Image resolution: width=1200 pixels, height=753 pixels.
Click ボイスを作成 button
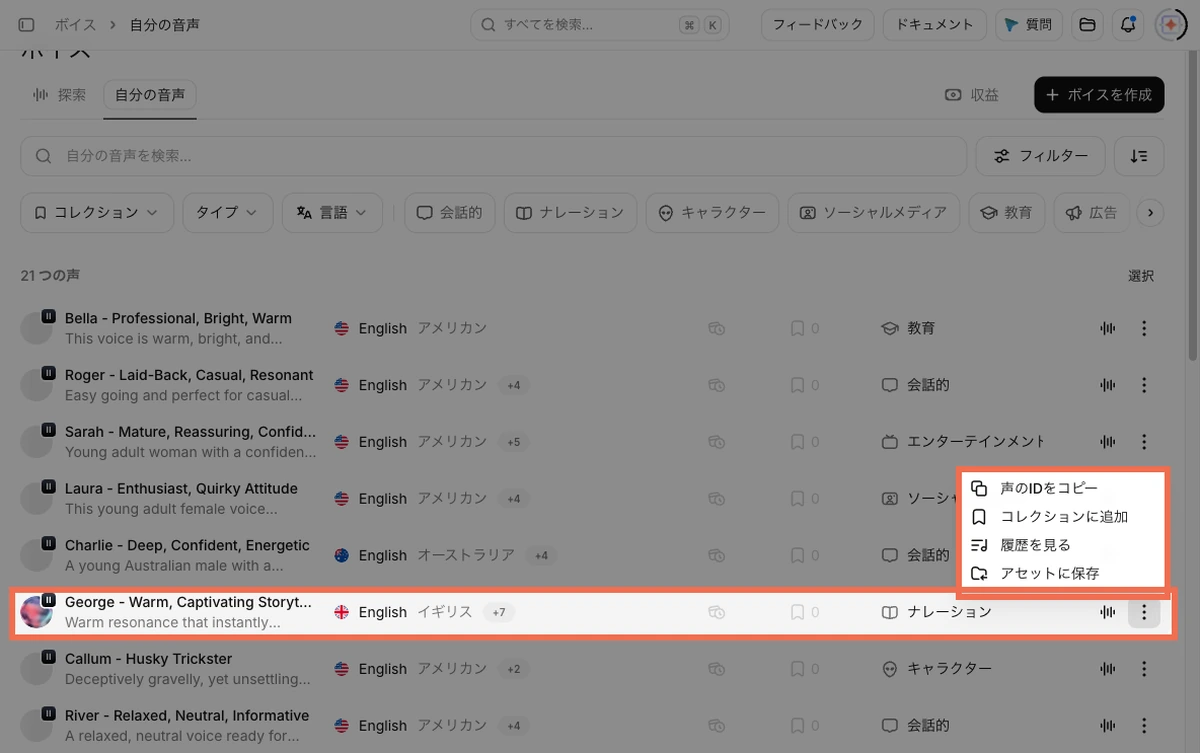click(1099, 95)
